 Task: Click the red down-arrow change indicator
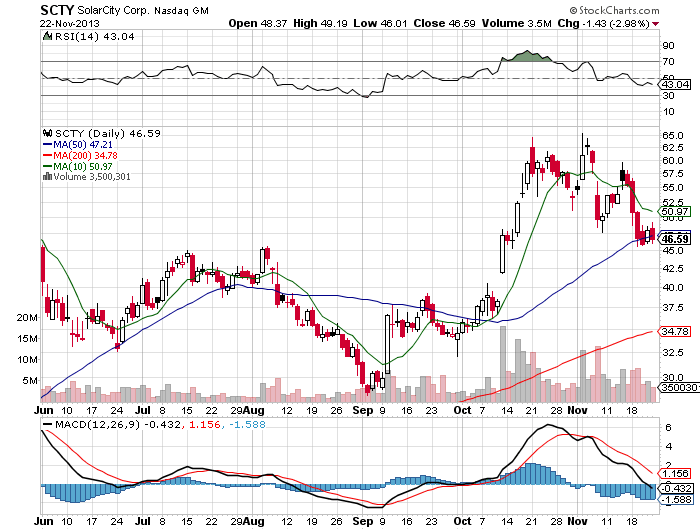pyautogui.click(x=655, y=24)
